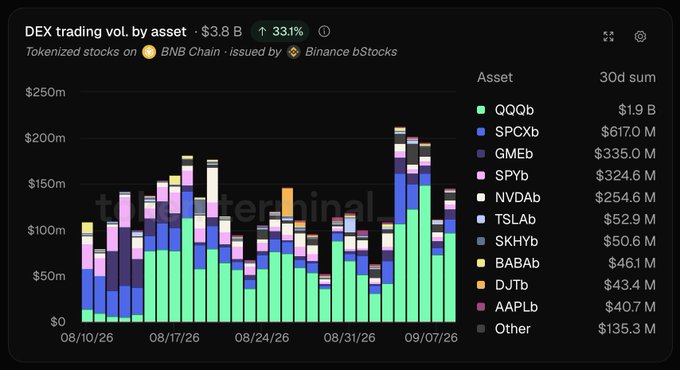Click the Asset column header
Viewport: 680px width, 370px height.
tap(495, 77)
